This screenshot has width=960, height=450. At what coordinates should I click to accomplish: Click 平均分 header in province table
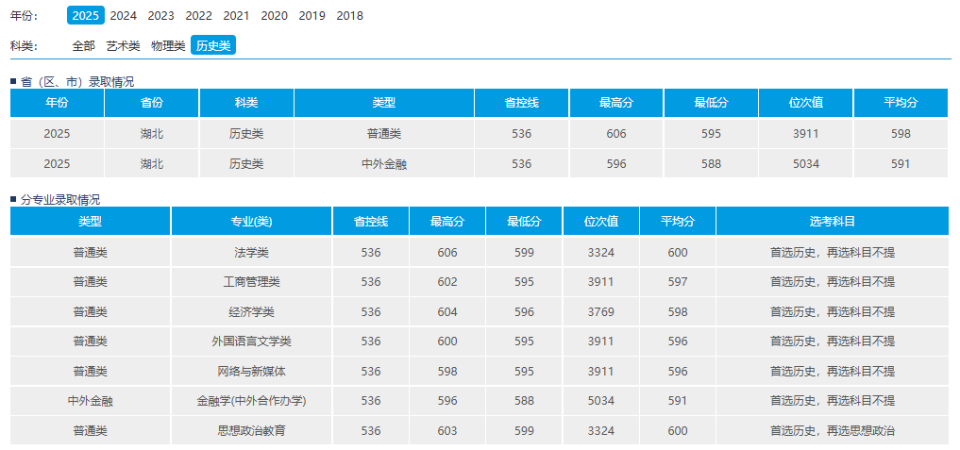[901, 103]
